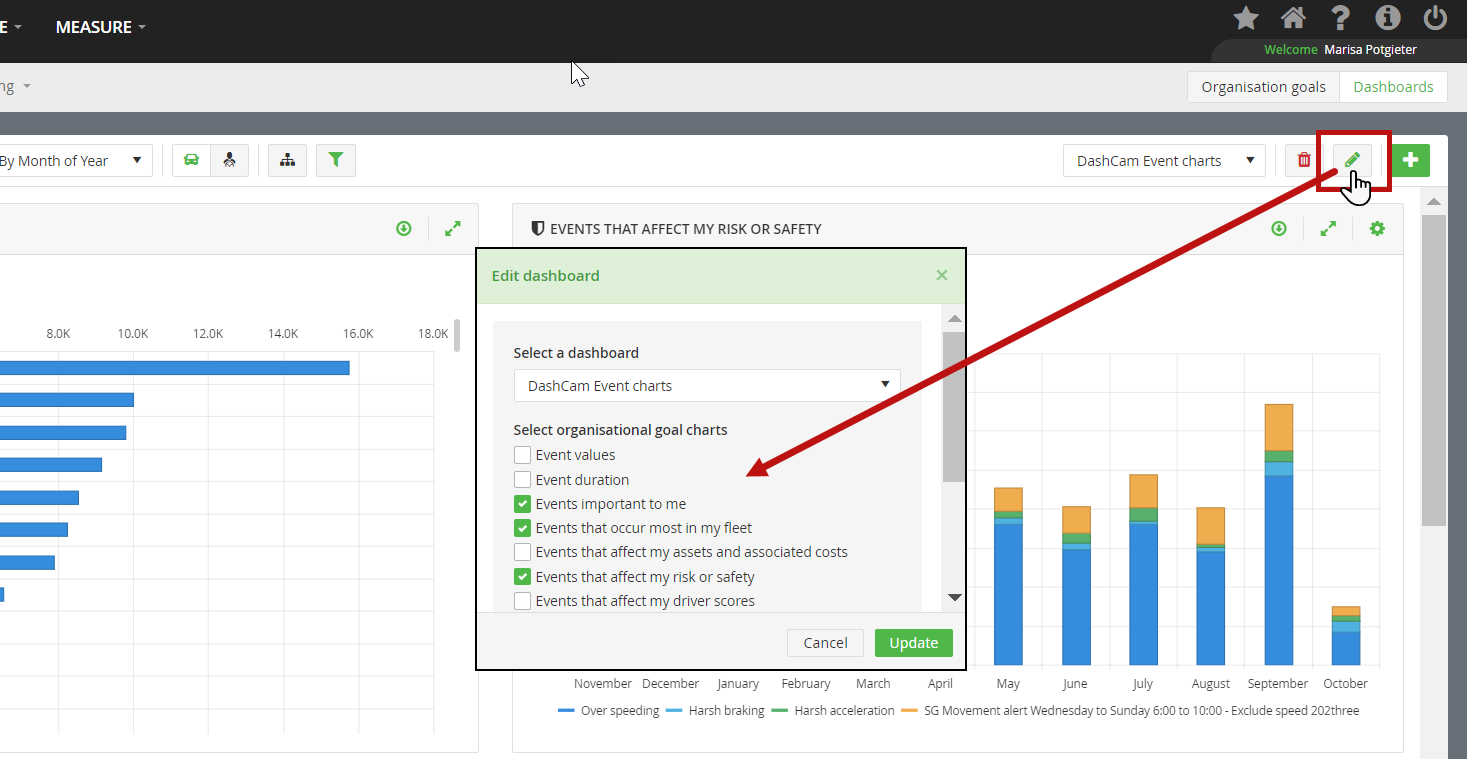
Task: Click the green funnel filter button
Action: pos(336,160)
